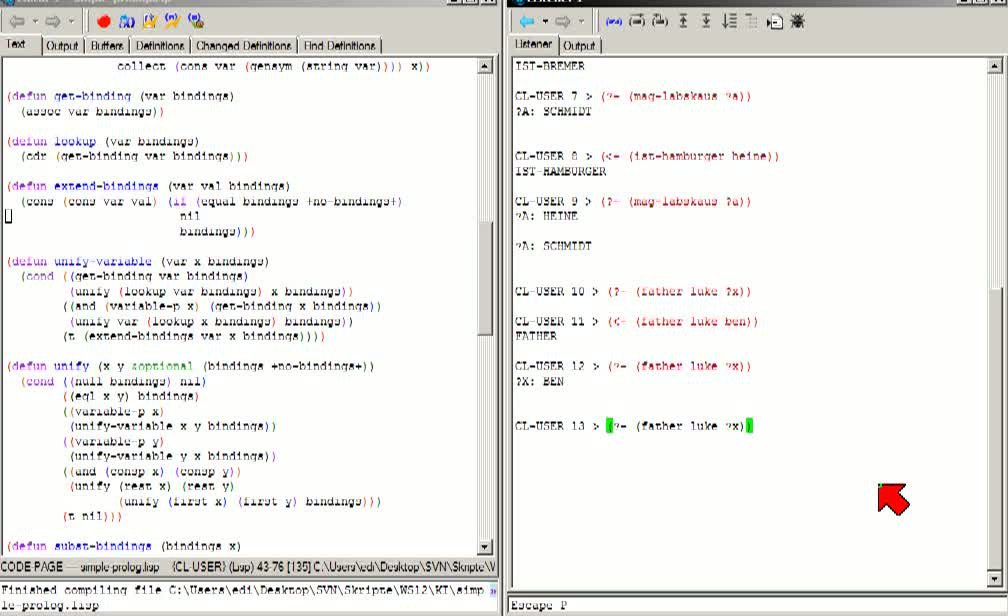Click the 'CL-USER 7 >' prompt line
The height and width of the screenshot is (616, 1008).
[x=633, y=96]
